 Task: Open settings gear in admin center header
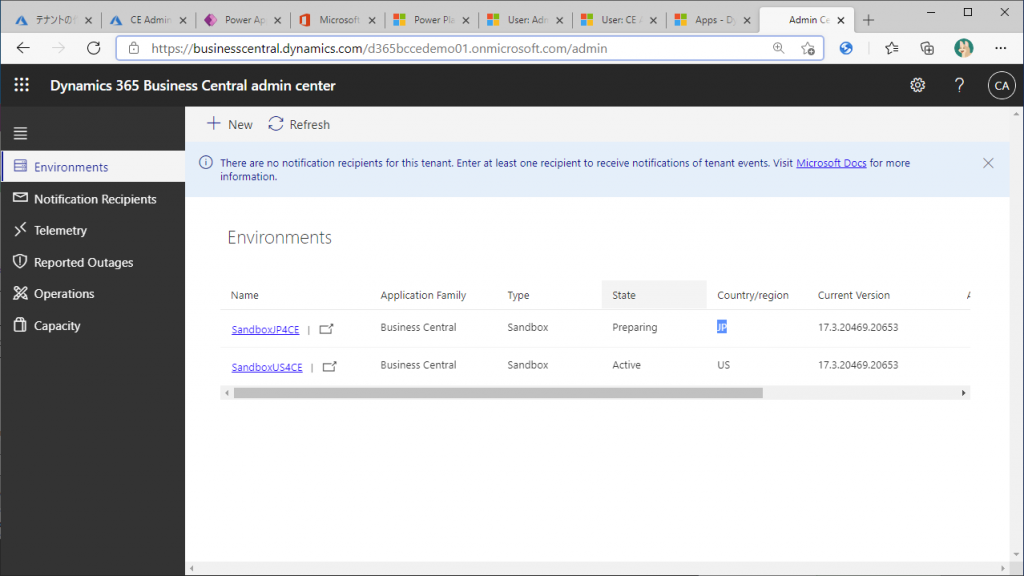(x=918, y=85)
